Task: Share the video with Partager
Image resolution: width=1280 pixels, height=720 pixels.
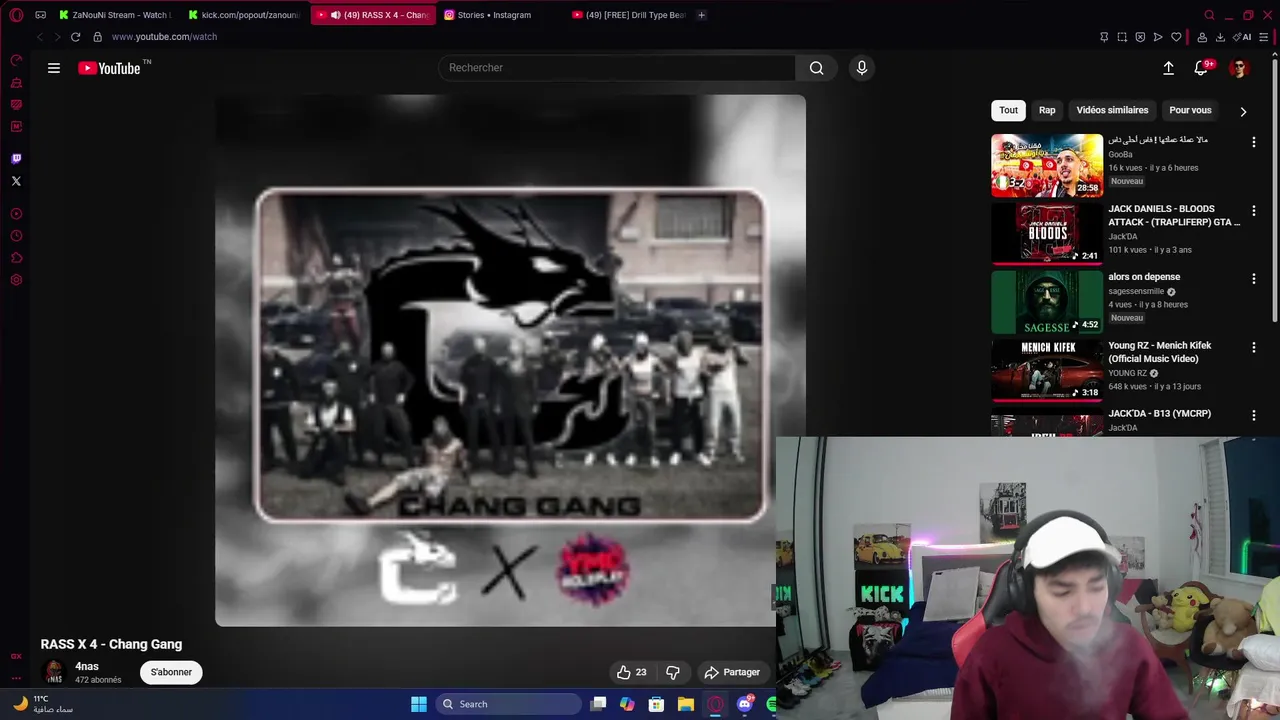Action: (732, 672)
